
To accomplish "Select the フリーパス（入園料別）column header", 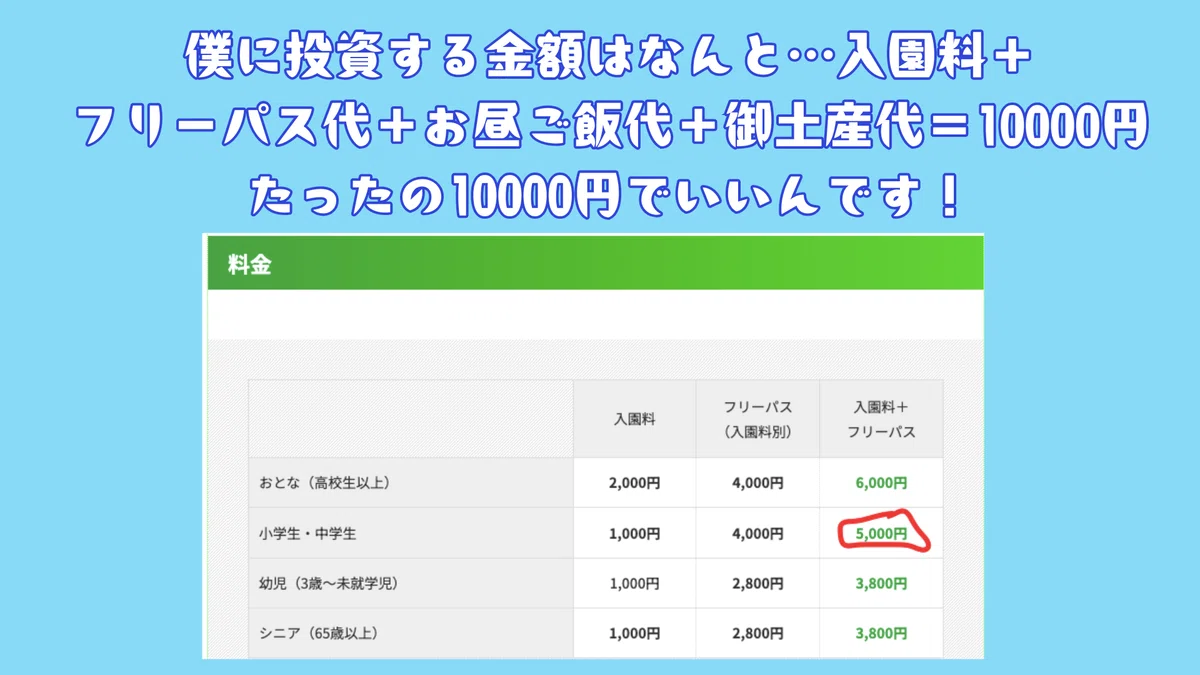I will pos(757,420).
